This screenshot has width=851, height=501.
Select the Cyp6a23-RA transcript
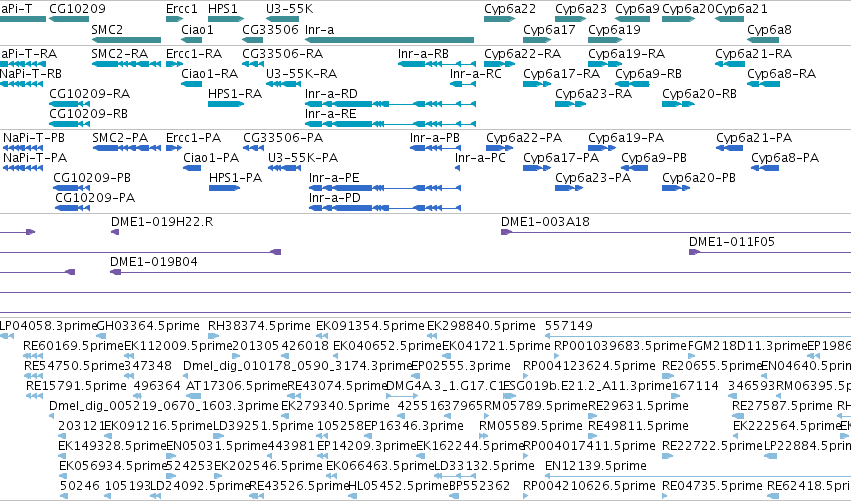point(571,104)
